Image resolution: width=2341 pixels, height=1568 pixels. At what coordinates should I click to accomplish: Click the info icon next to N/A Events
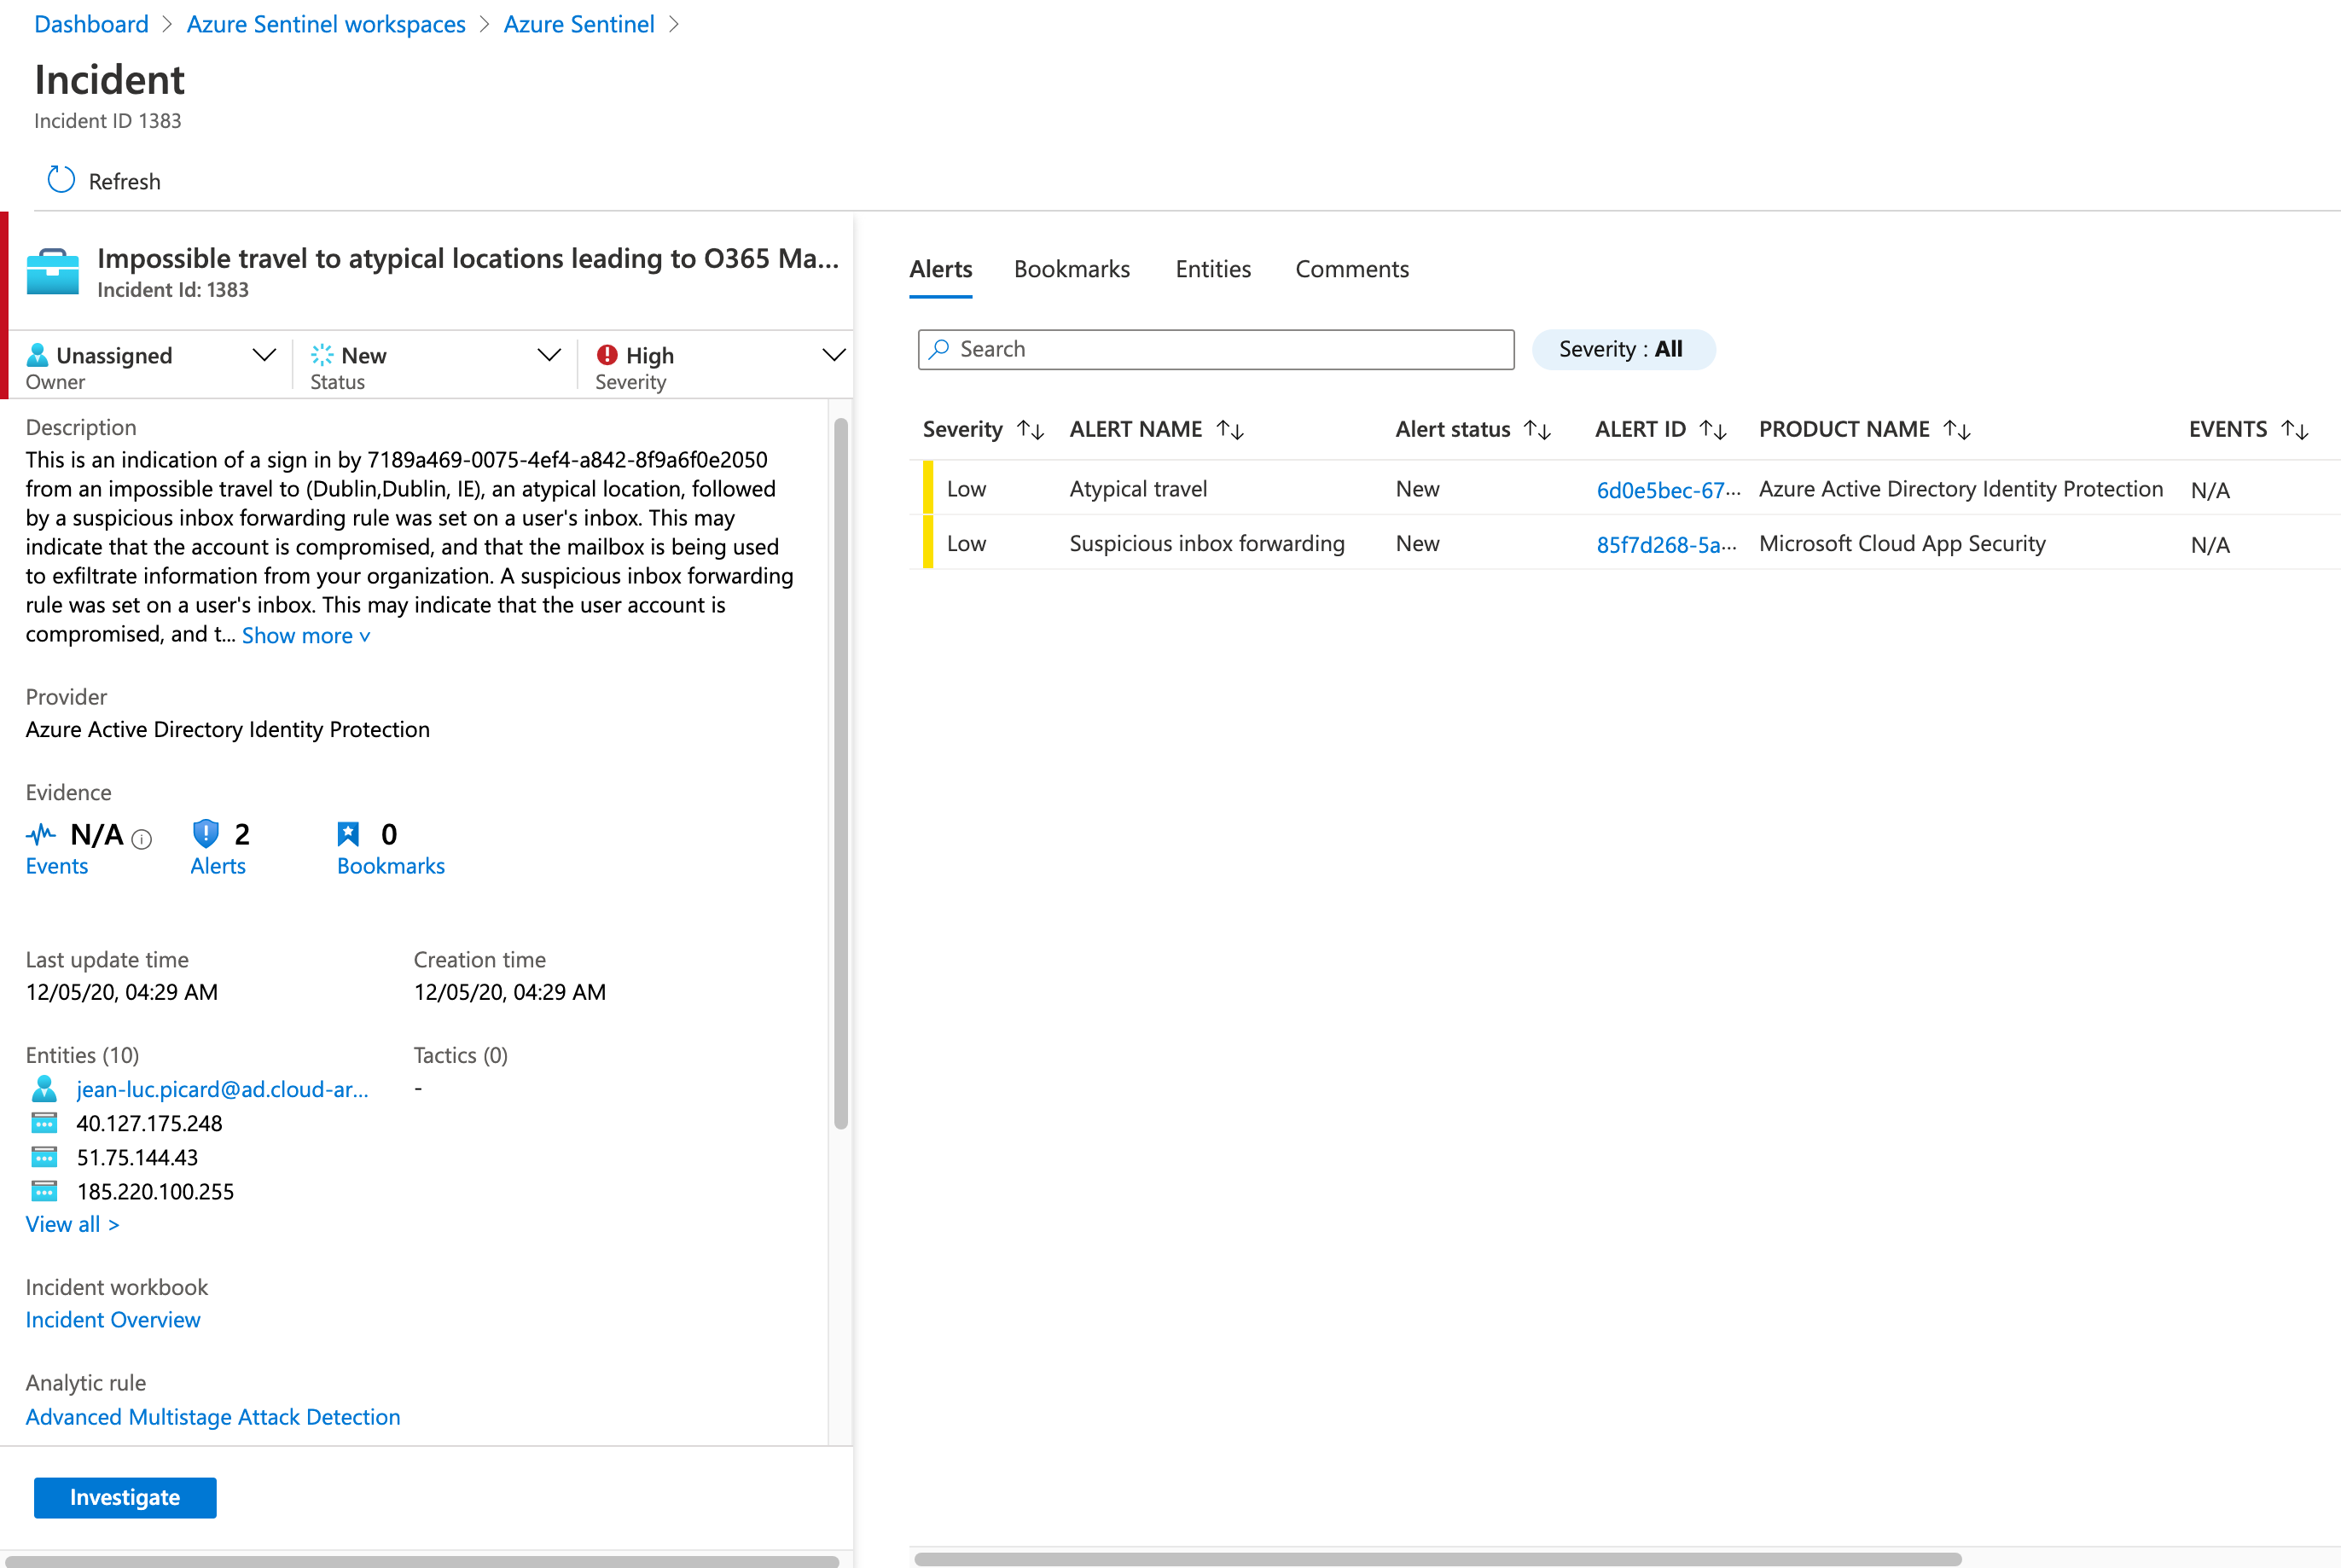[140, 839]
